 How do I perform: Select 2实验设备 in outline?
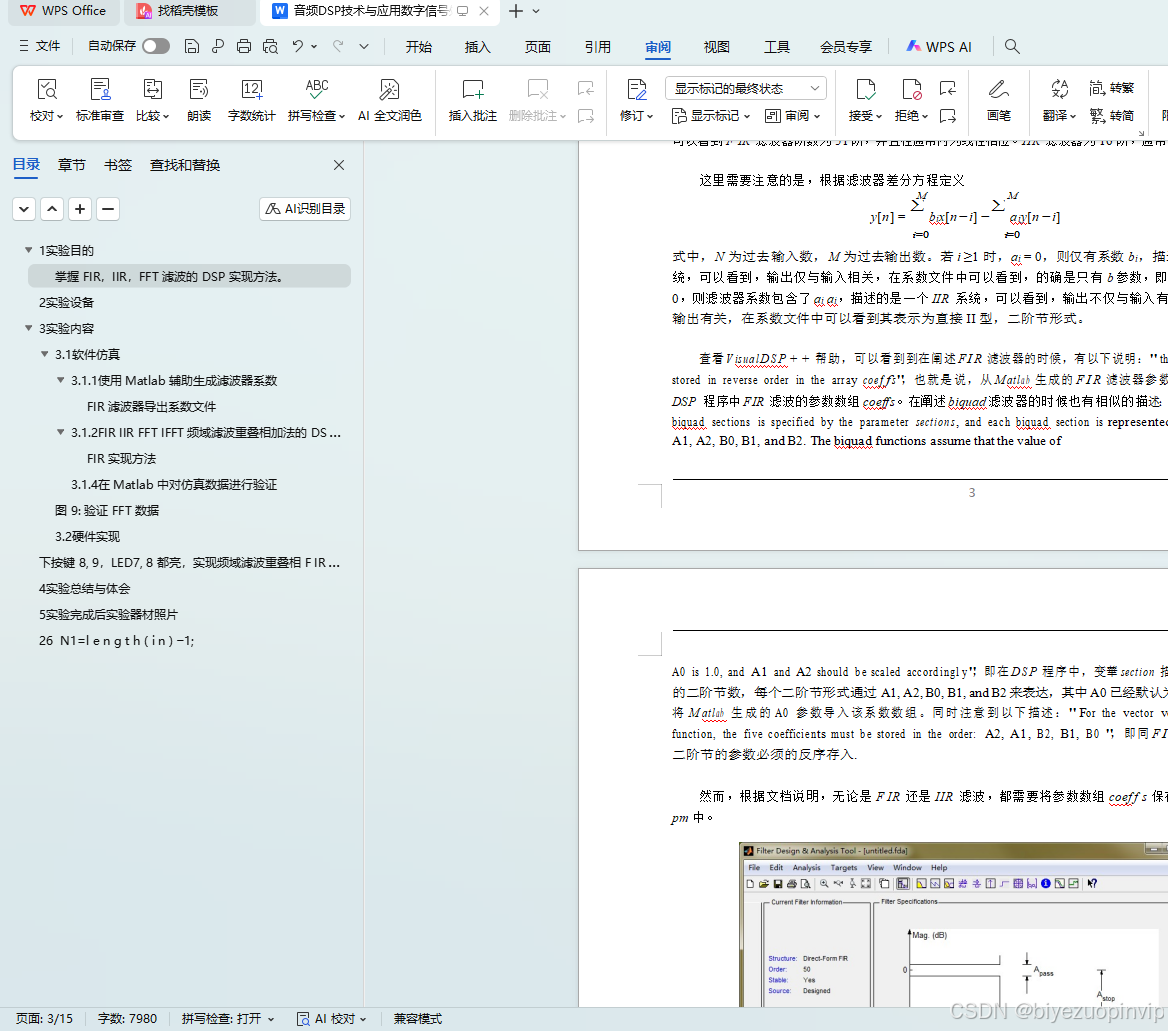tap(66, 302)
